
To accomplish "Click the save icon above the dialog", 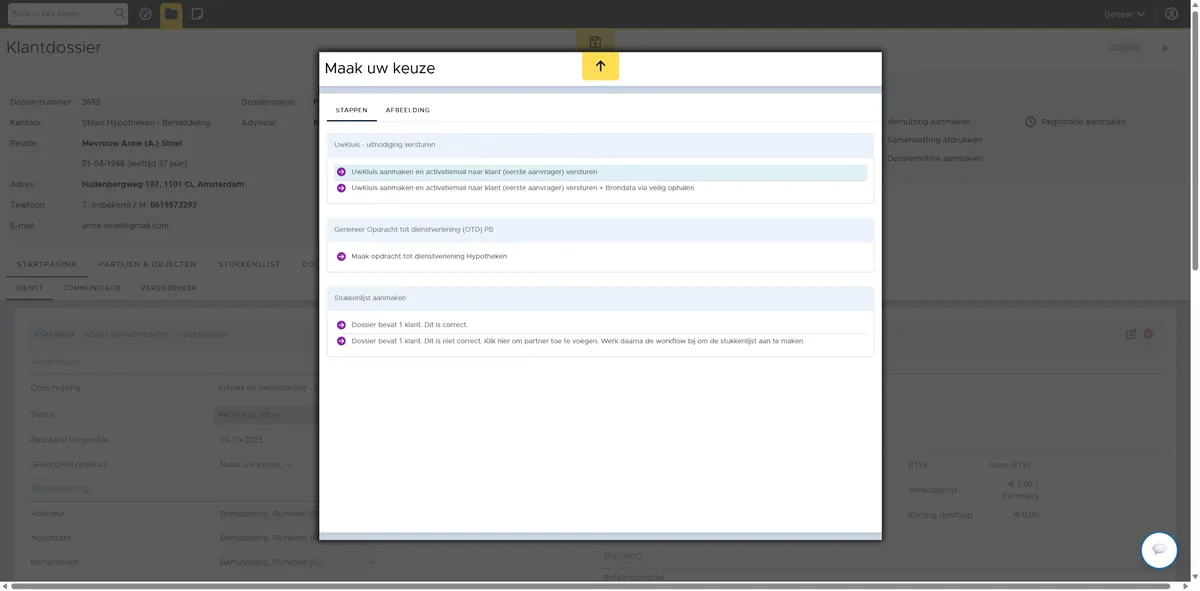I will coord(595,42).
